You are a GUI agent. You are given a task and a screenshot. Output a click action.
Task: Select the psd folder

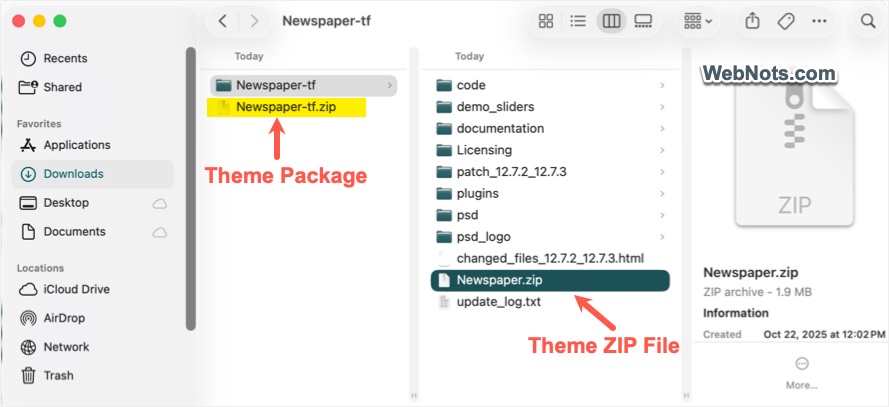551,215
